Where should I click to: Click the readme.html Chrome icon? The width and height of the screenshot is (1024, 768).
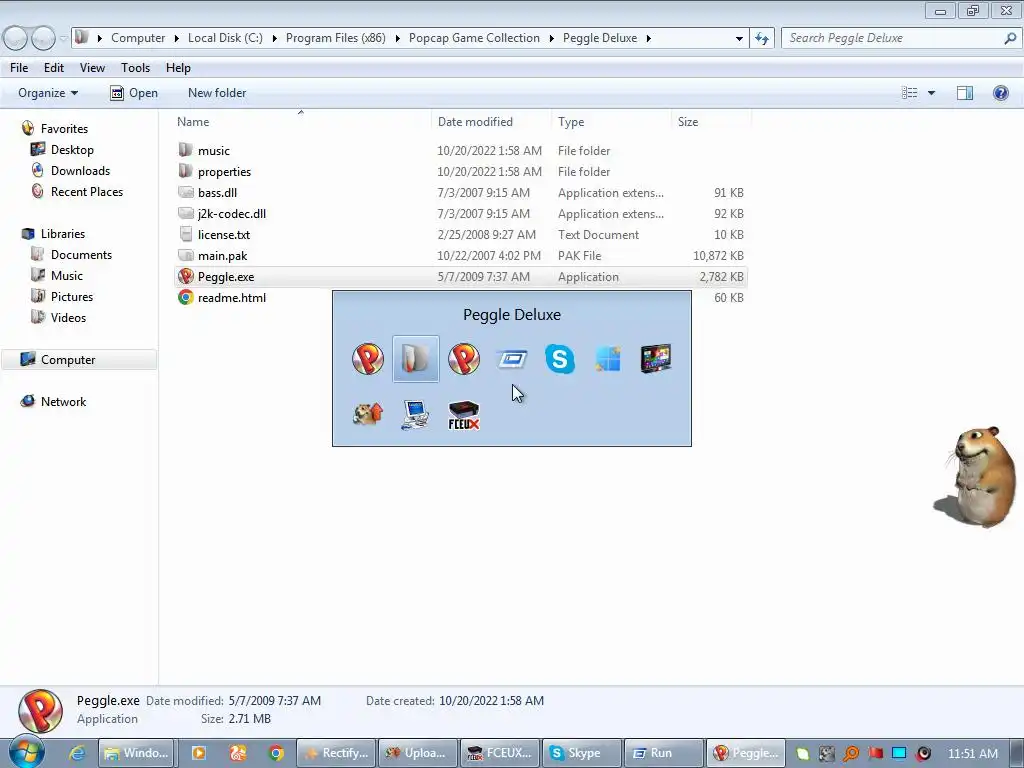click(x=186, y=297)
